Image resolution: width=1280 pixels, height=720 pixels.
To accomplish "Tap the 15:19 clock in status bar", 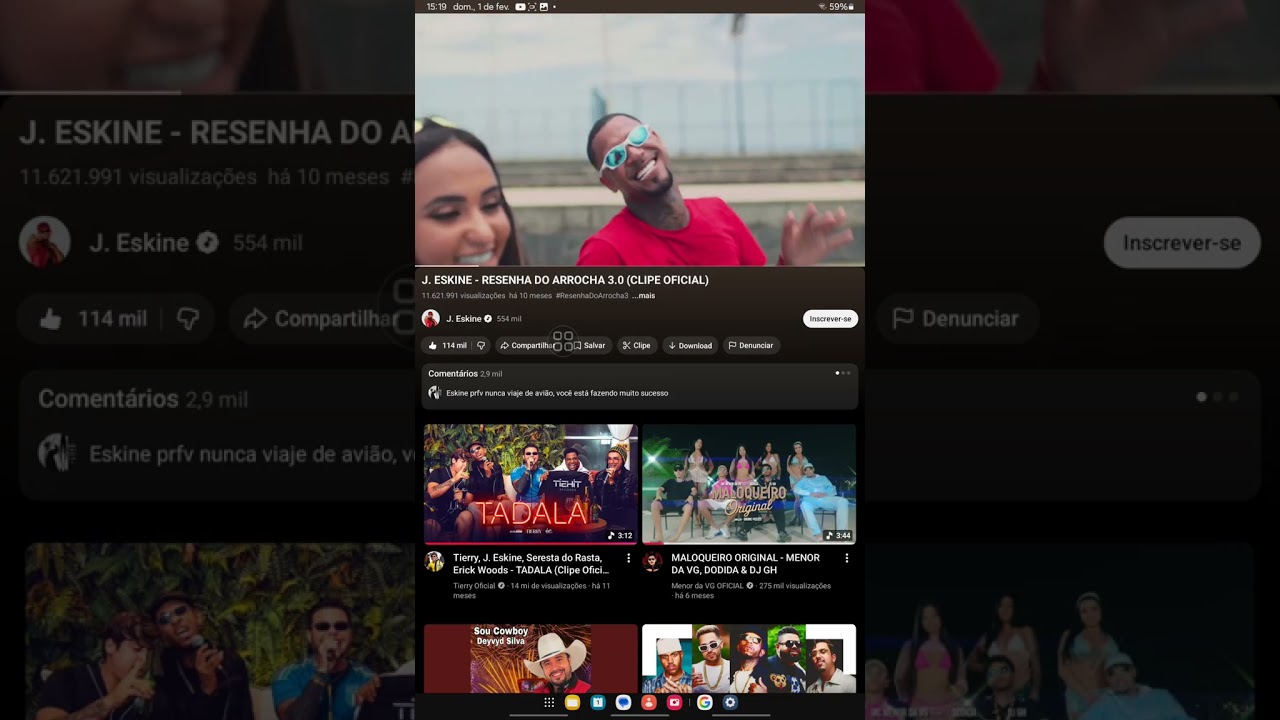I will [436, 6].
